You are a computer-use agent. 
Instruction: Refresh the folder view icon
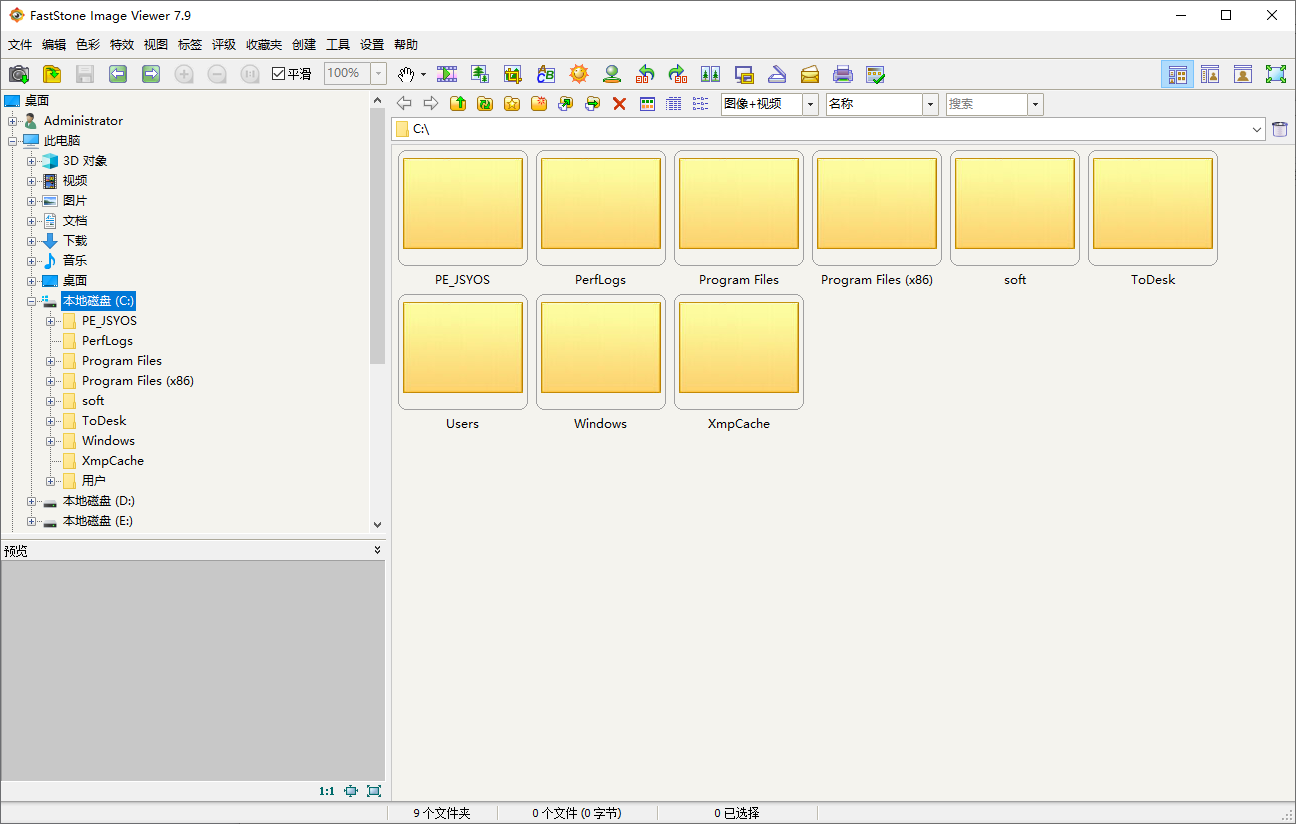click(485, 103)
